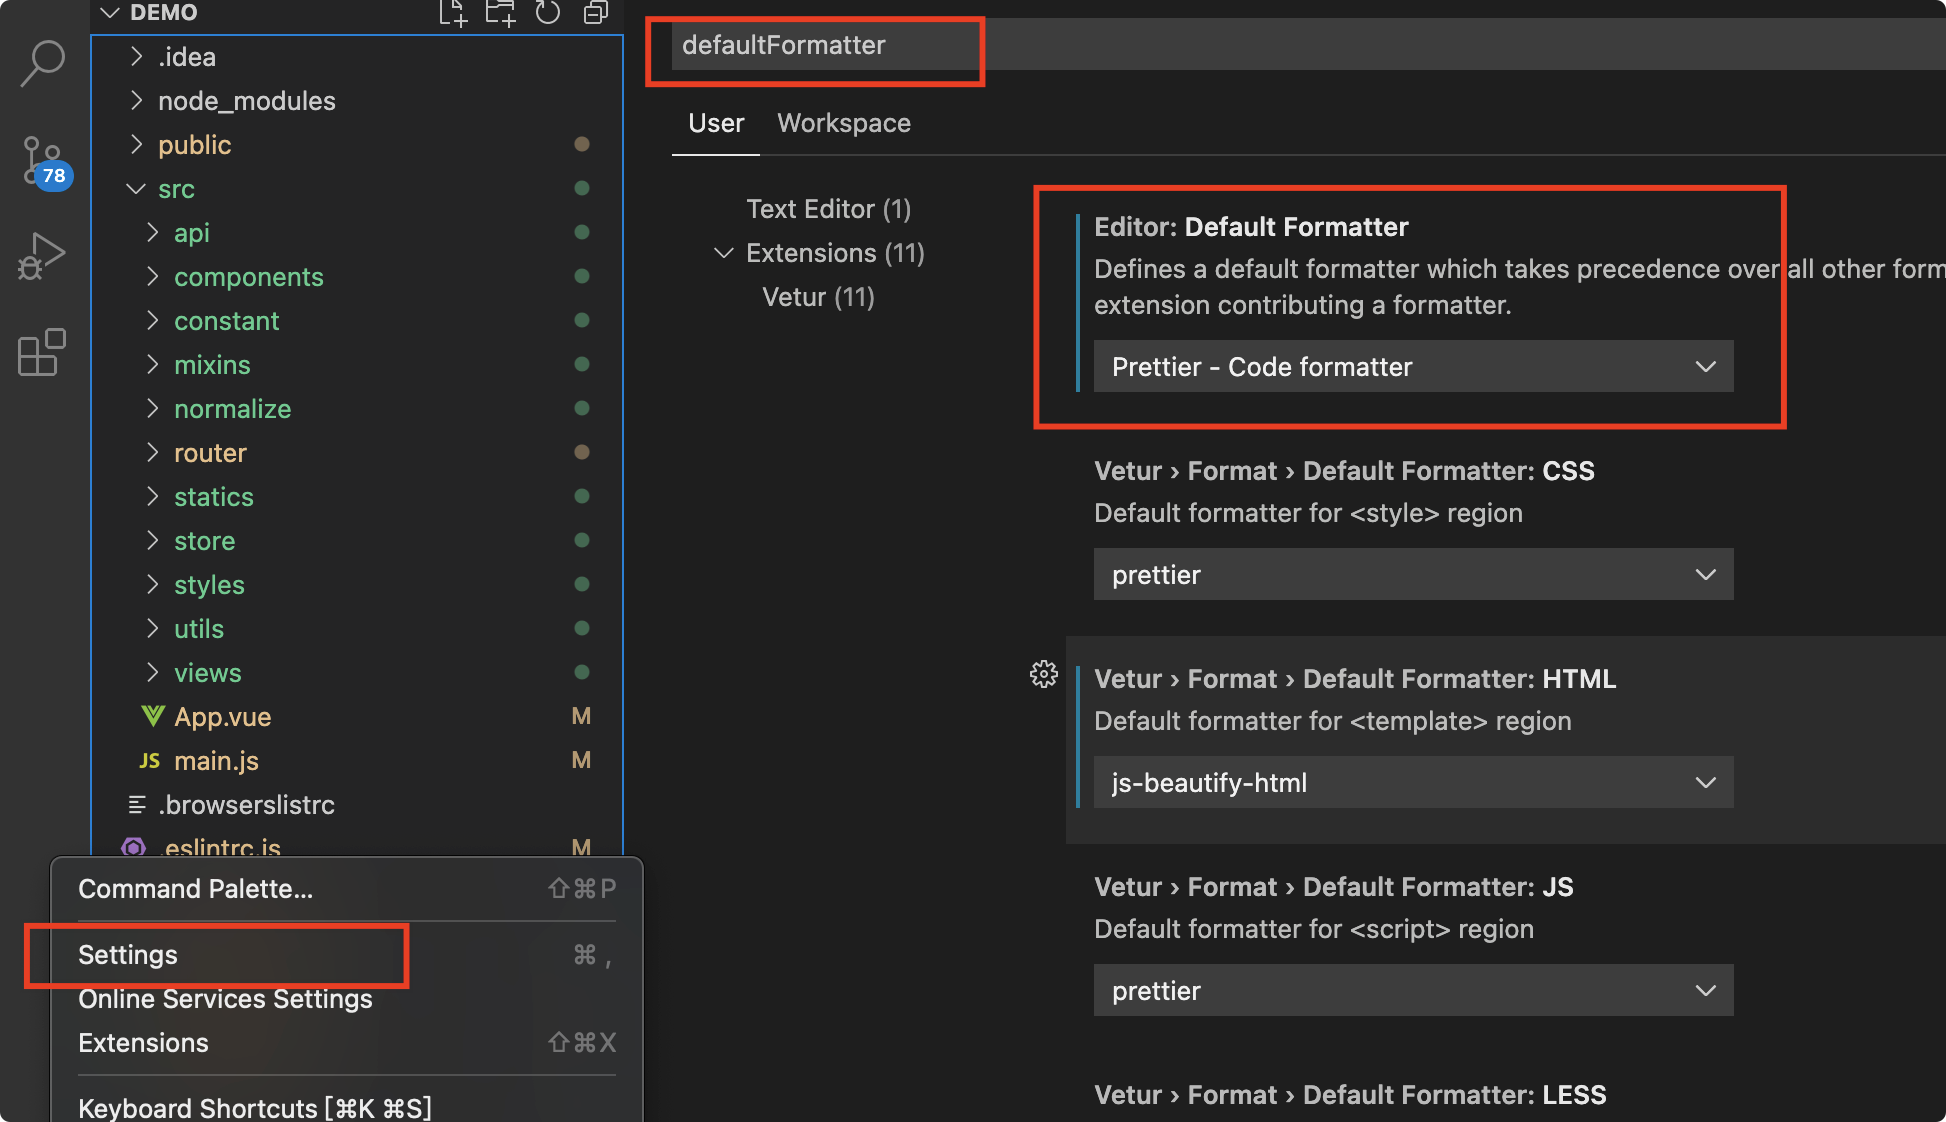1946x1122 pixels.
Task: Open the Run and Debug view
Action: (x=42, y=256)
